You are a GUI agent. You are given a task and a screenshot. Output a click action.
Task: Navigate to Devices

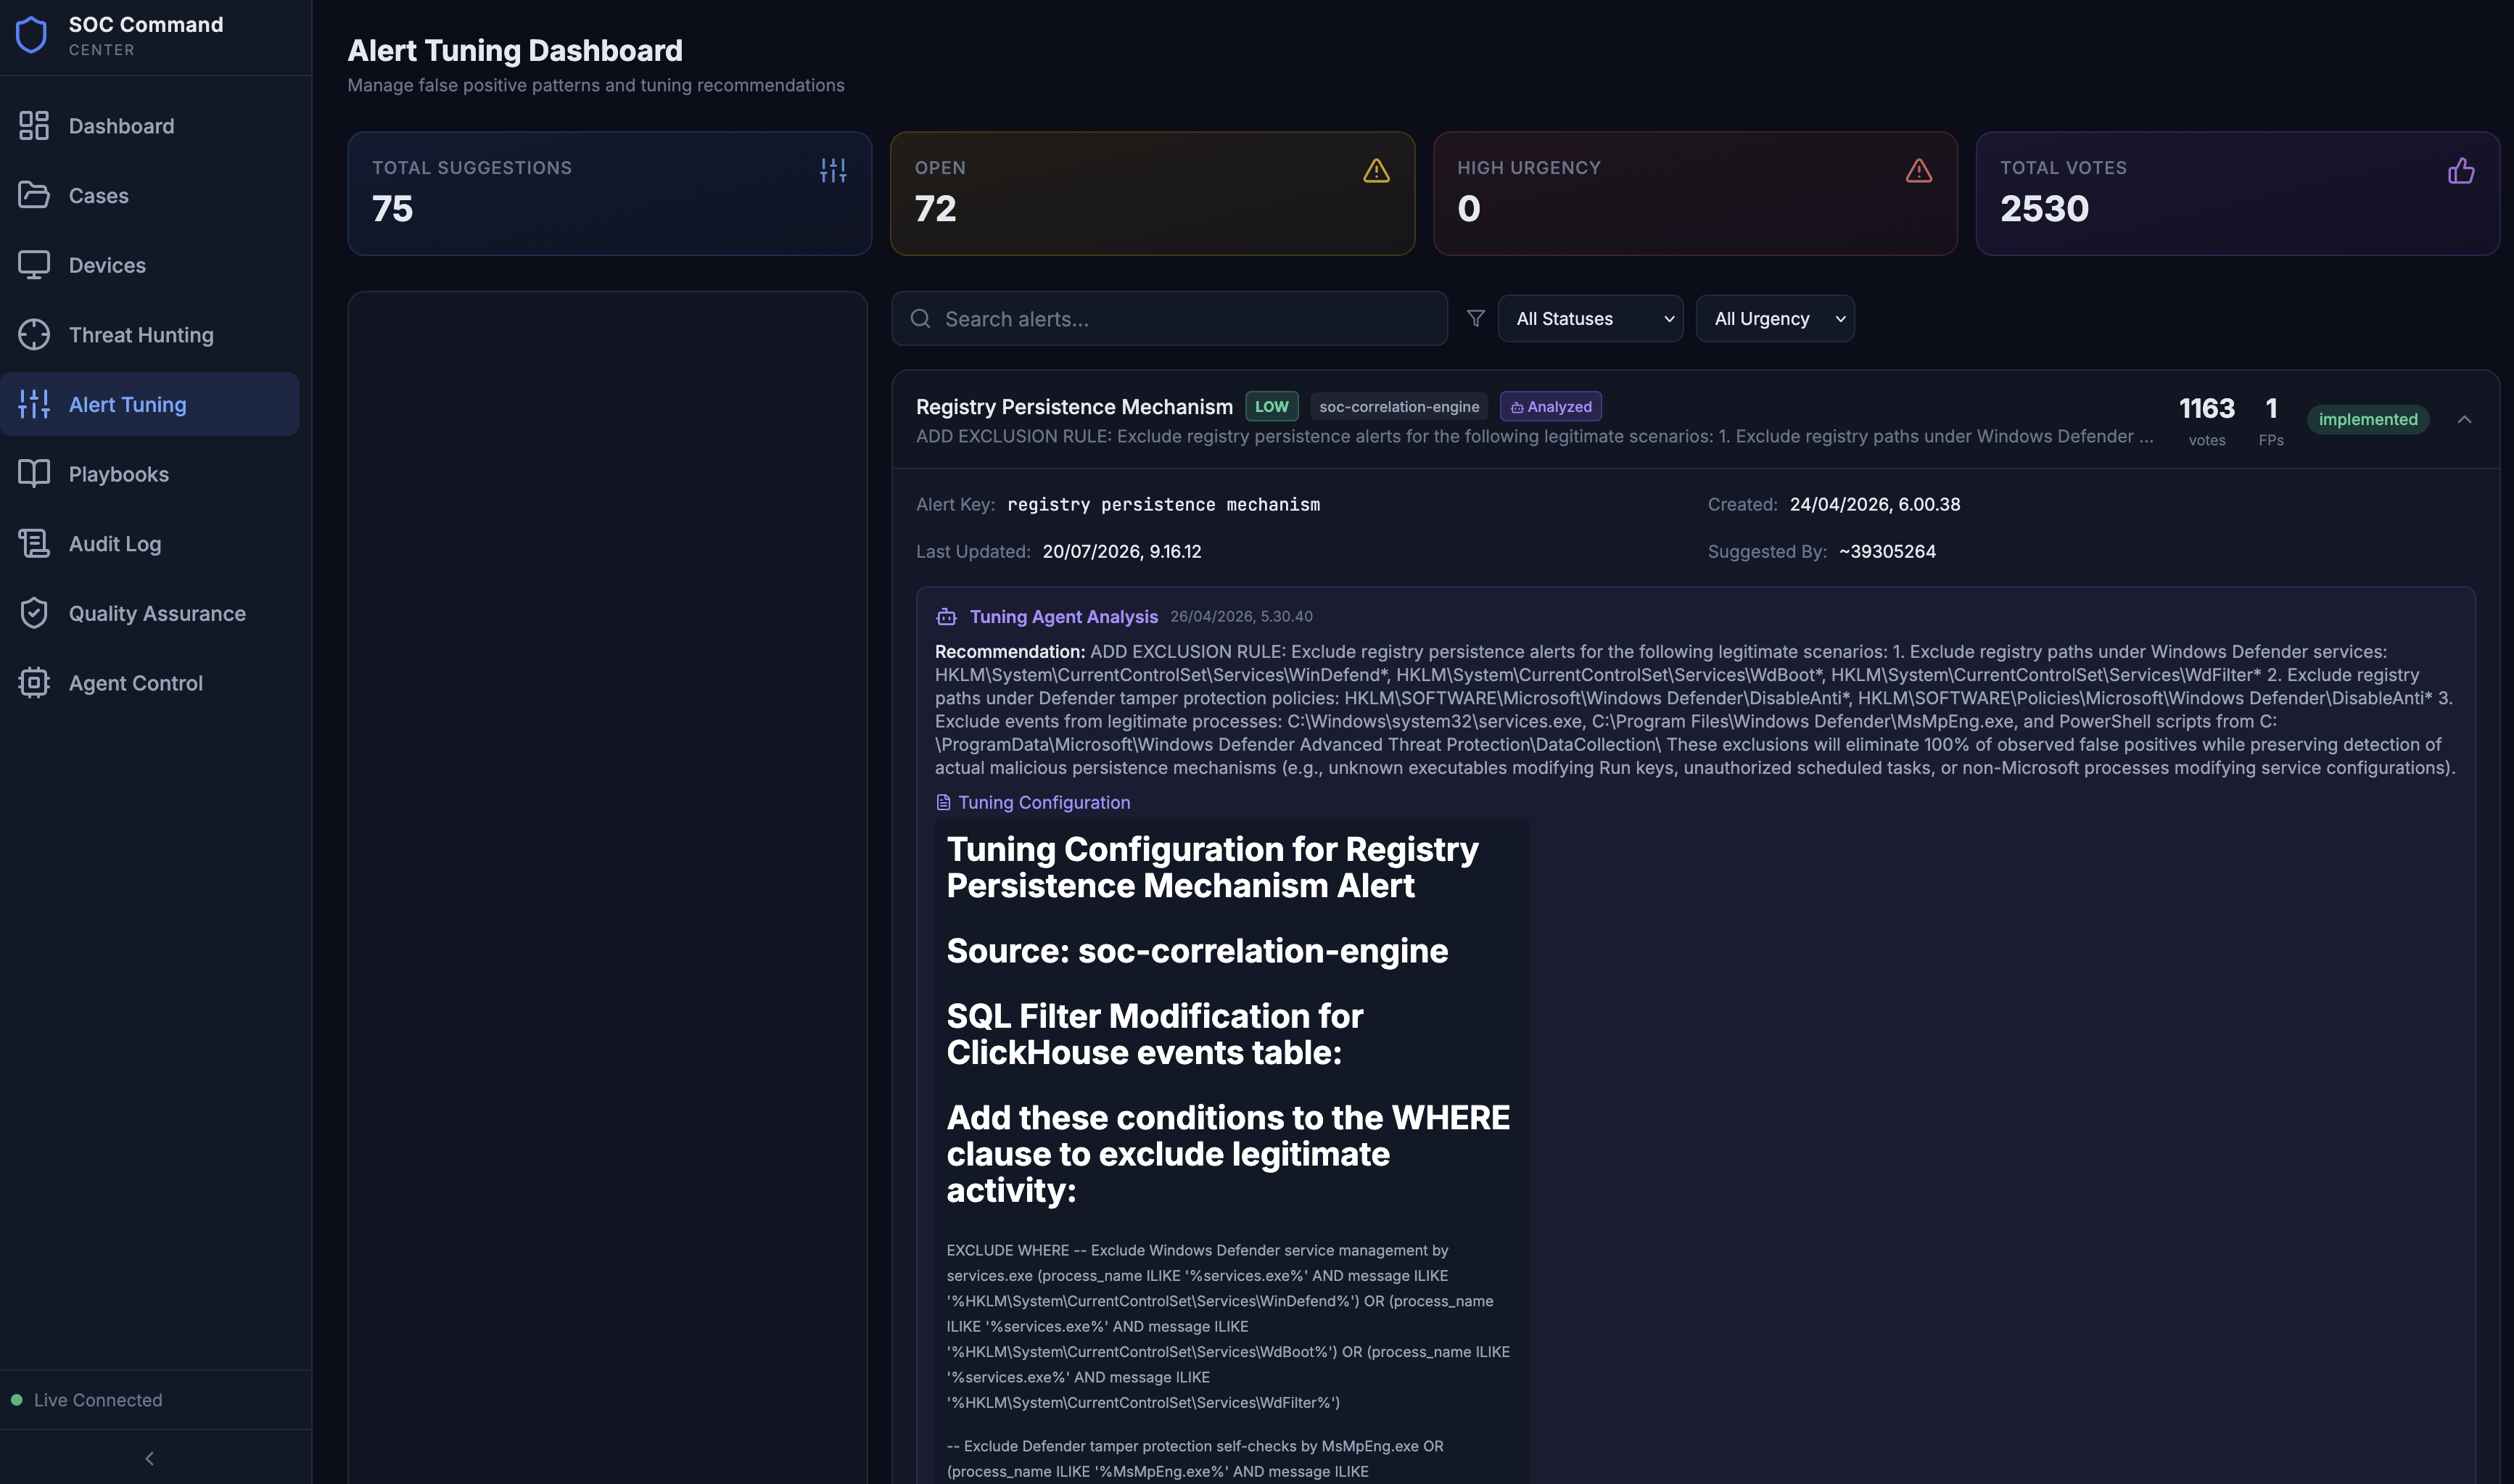[150, 265]
